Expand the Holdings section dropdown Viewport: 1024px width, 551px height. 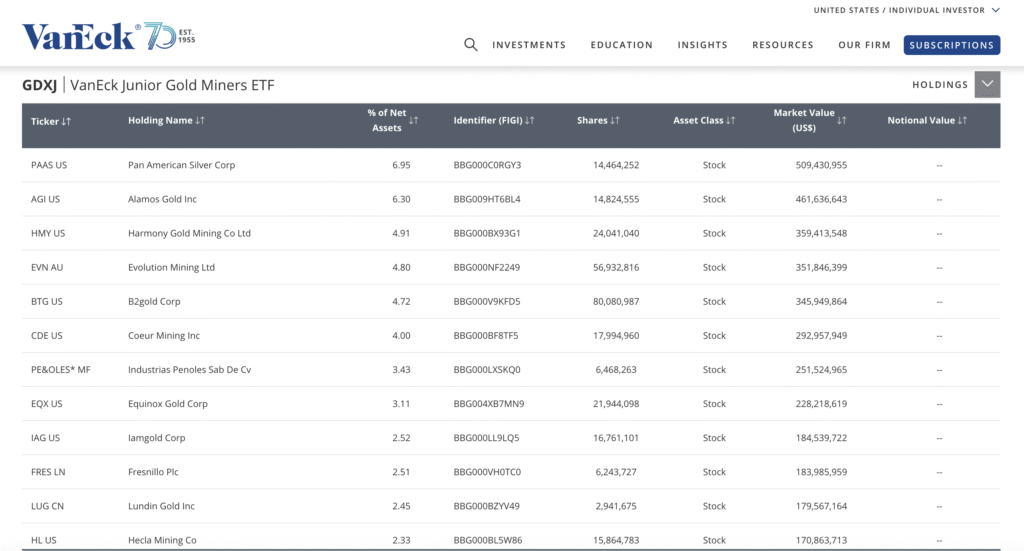coord(987,85)
